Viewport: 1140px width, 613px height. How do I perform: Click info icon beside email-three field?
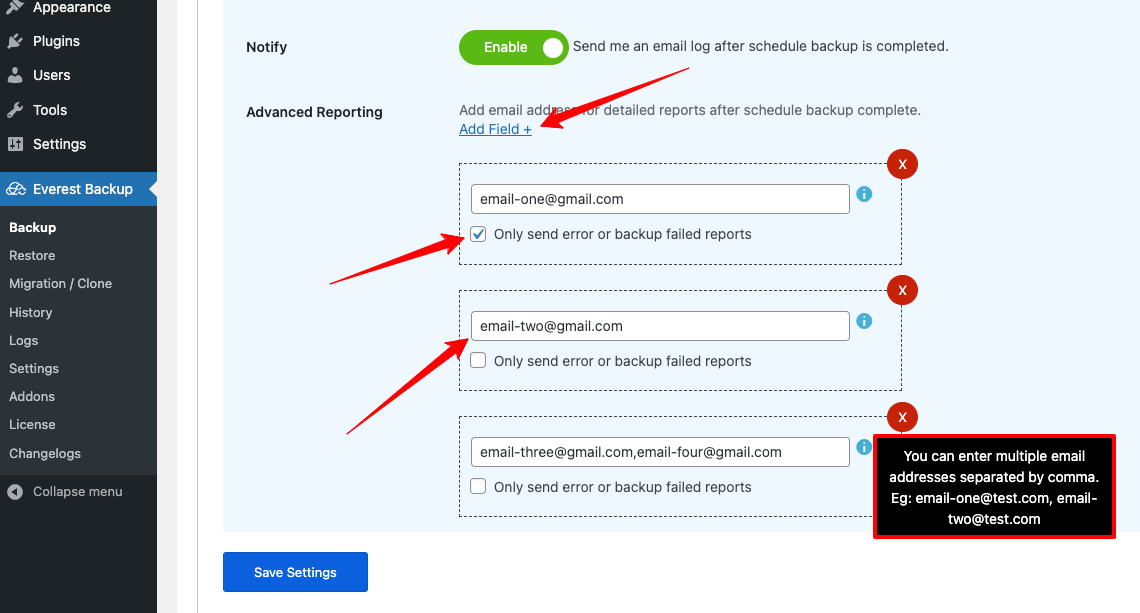pyautogui.click(x=865, y=447)
